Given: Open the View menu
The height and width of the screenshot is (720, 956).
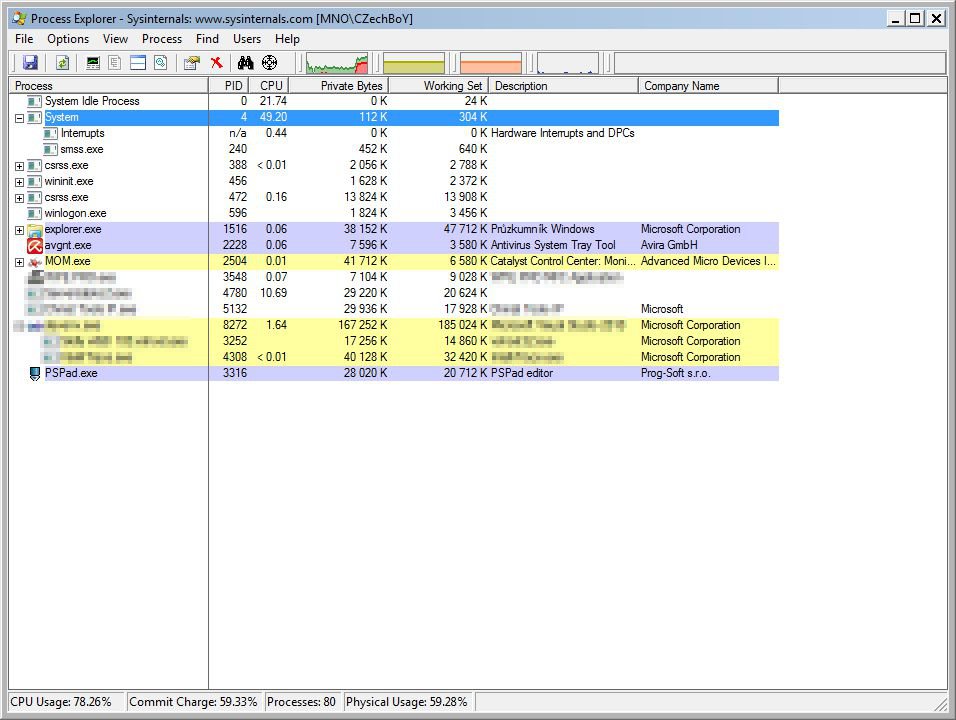Looking at the screenshot, I should 115,39.
